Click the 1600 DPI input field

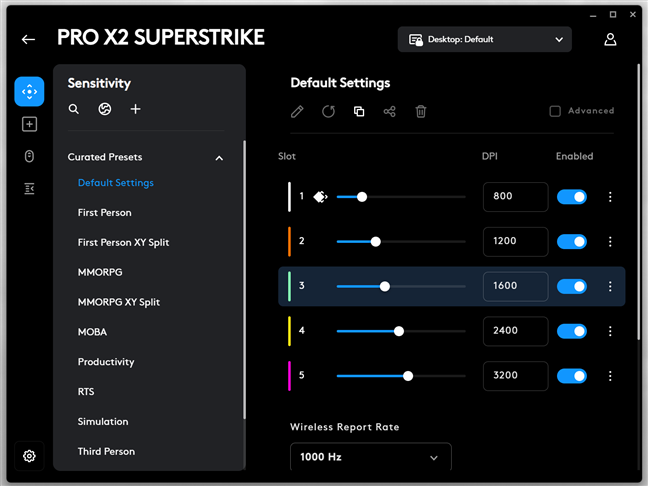coord(515,286)
